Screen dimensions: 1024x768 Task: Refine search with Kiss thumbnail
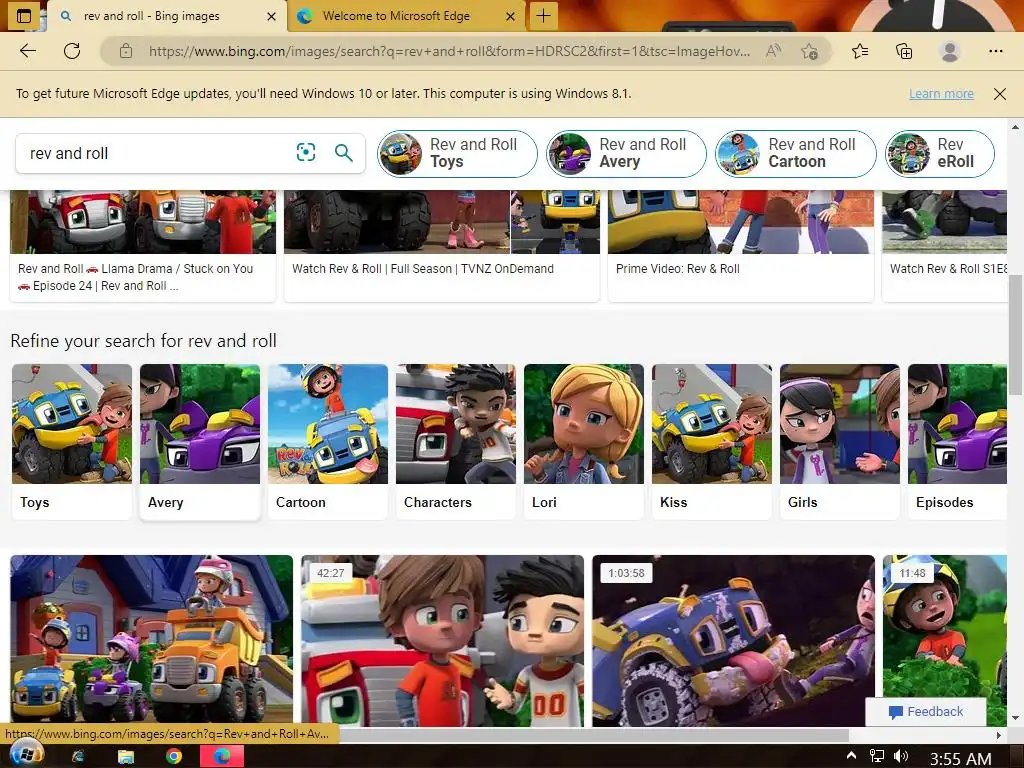coord(712,441)
